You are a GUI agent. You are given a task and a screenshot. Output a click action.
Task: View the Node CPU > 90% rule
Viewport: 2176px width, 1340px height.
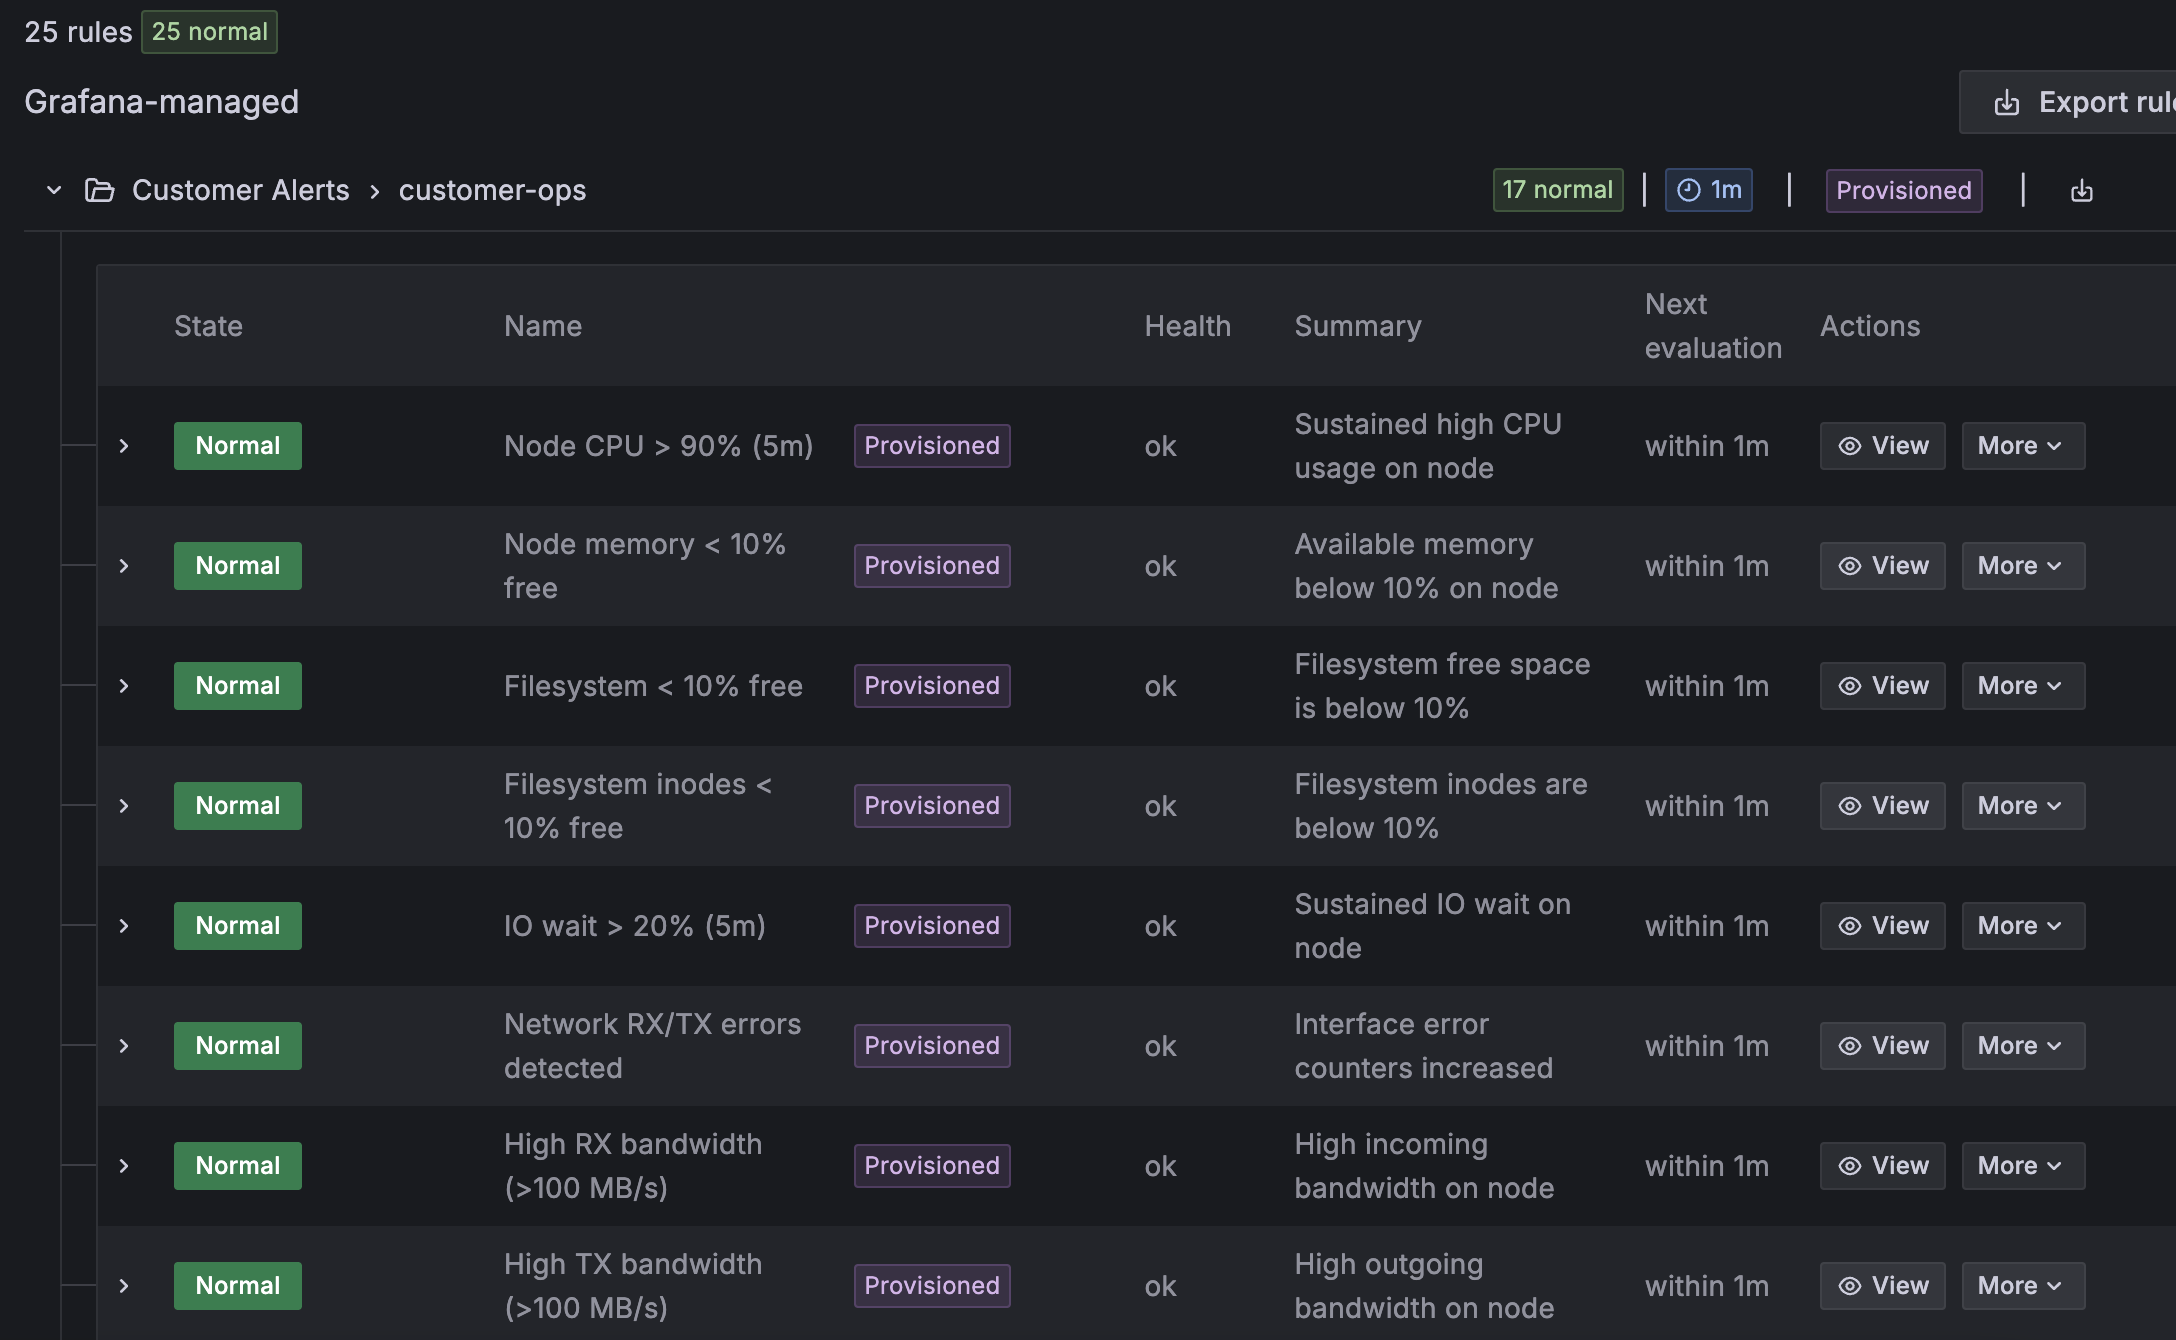[x=1882, y=446]
